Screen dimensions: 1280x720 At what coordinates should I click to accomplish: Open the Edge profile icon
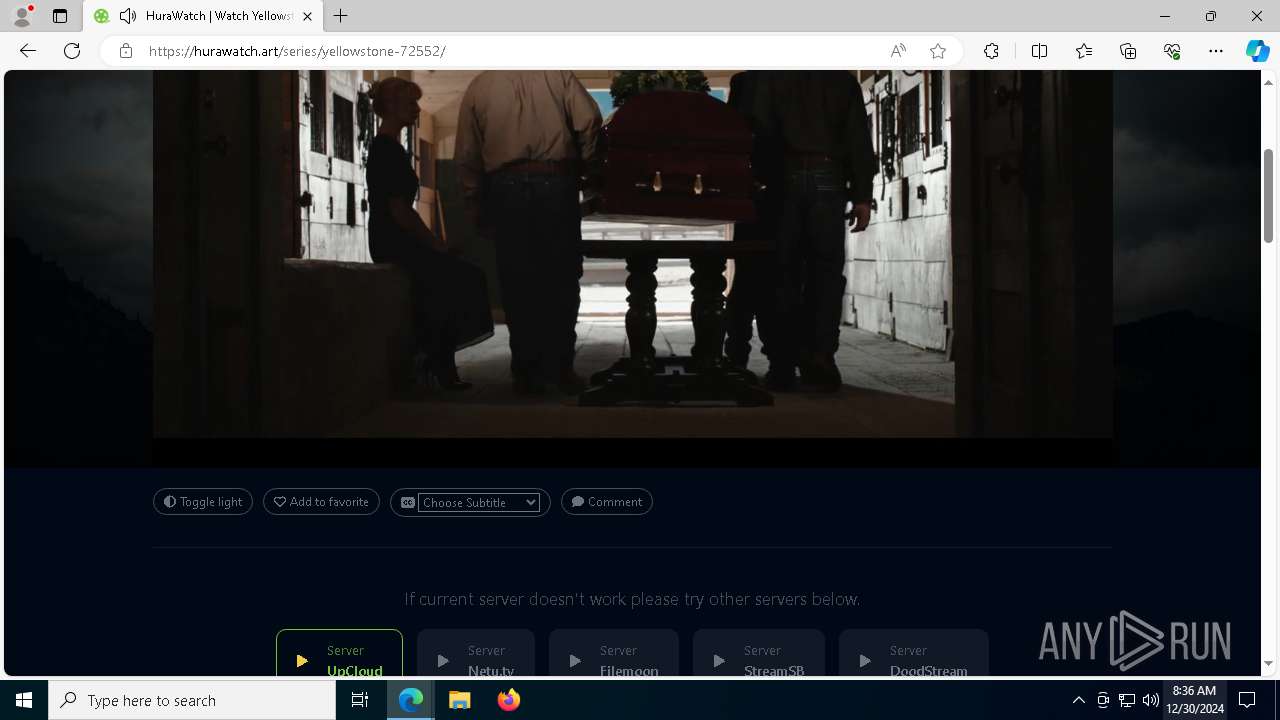point(22,16)
